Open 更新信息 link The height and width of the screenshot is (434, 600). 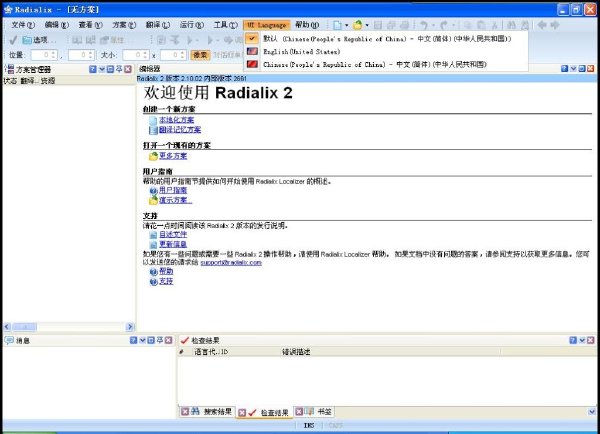173,244
